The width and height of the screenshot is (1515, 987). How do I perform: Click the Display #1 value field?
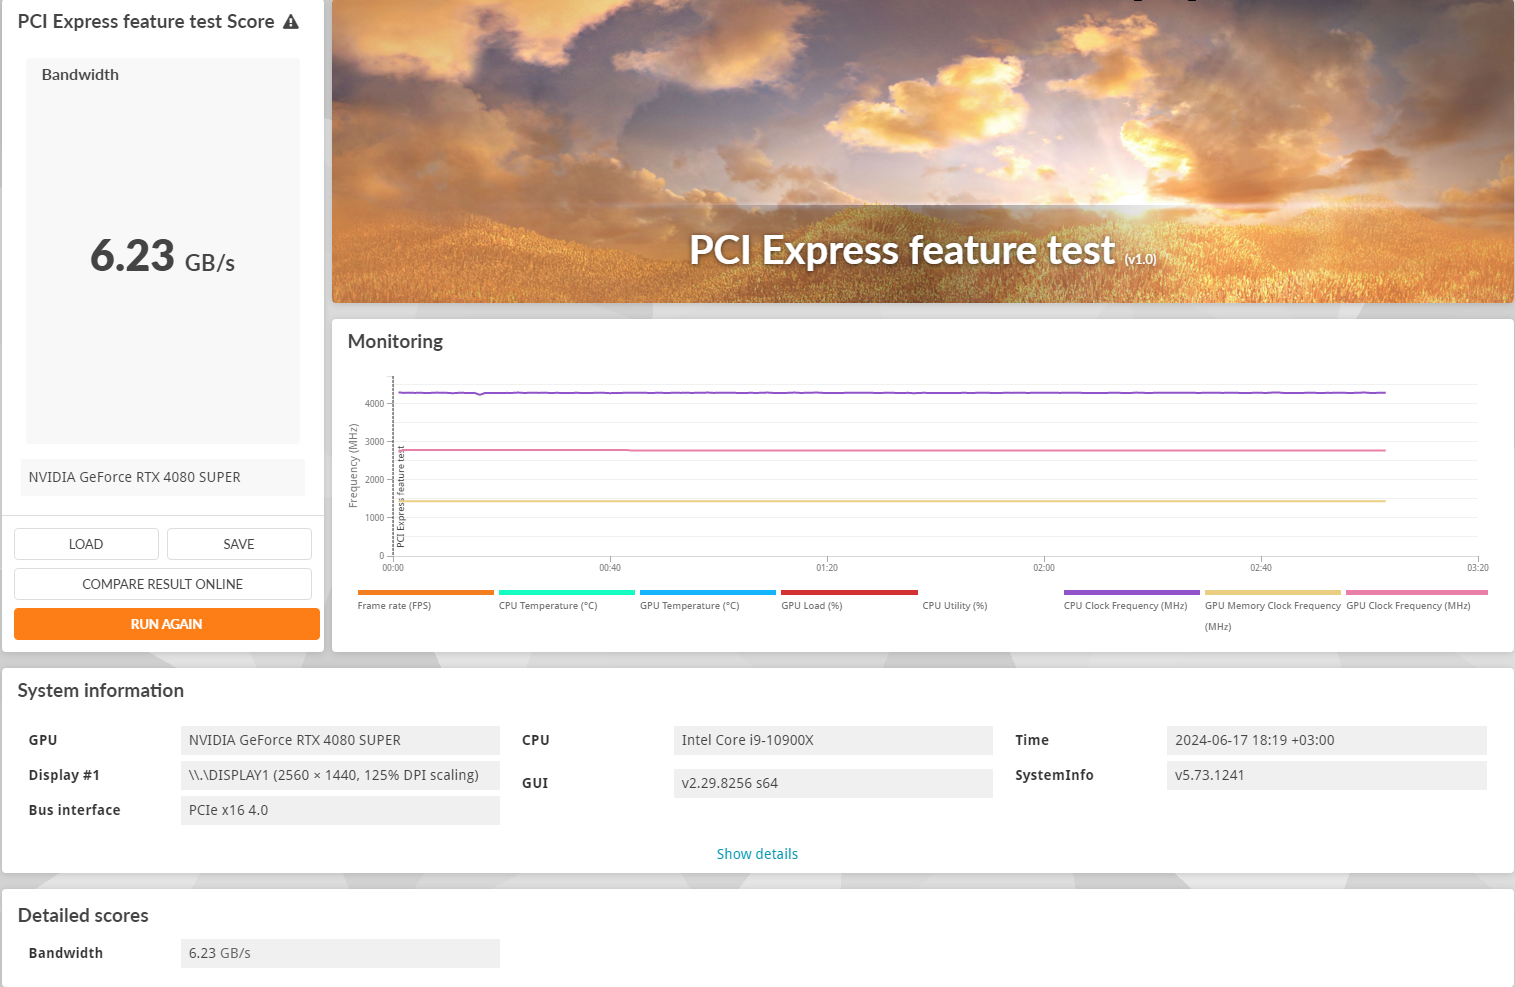(x=340, y=775)
